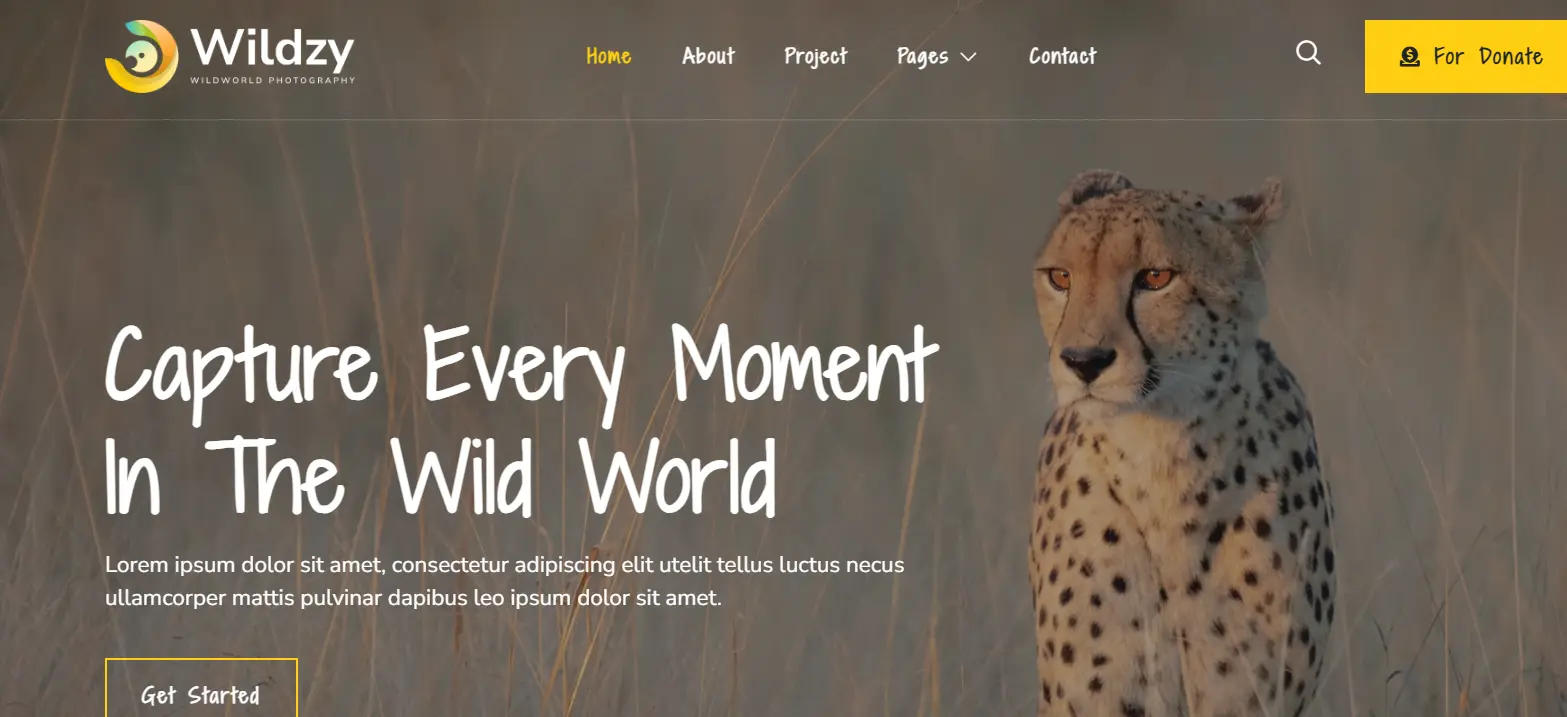This screenshot has height=717, width=1567.
Task: Click the cheetah's left orange eye
Action: point(1059,279)
